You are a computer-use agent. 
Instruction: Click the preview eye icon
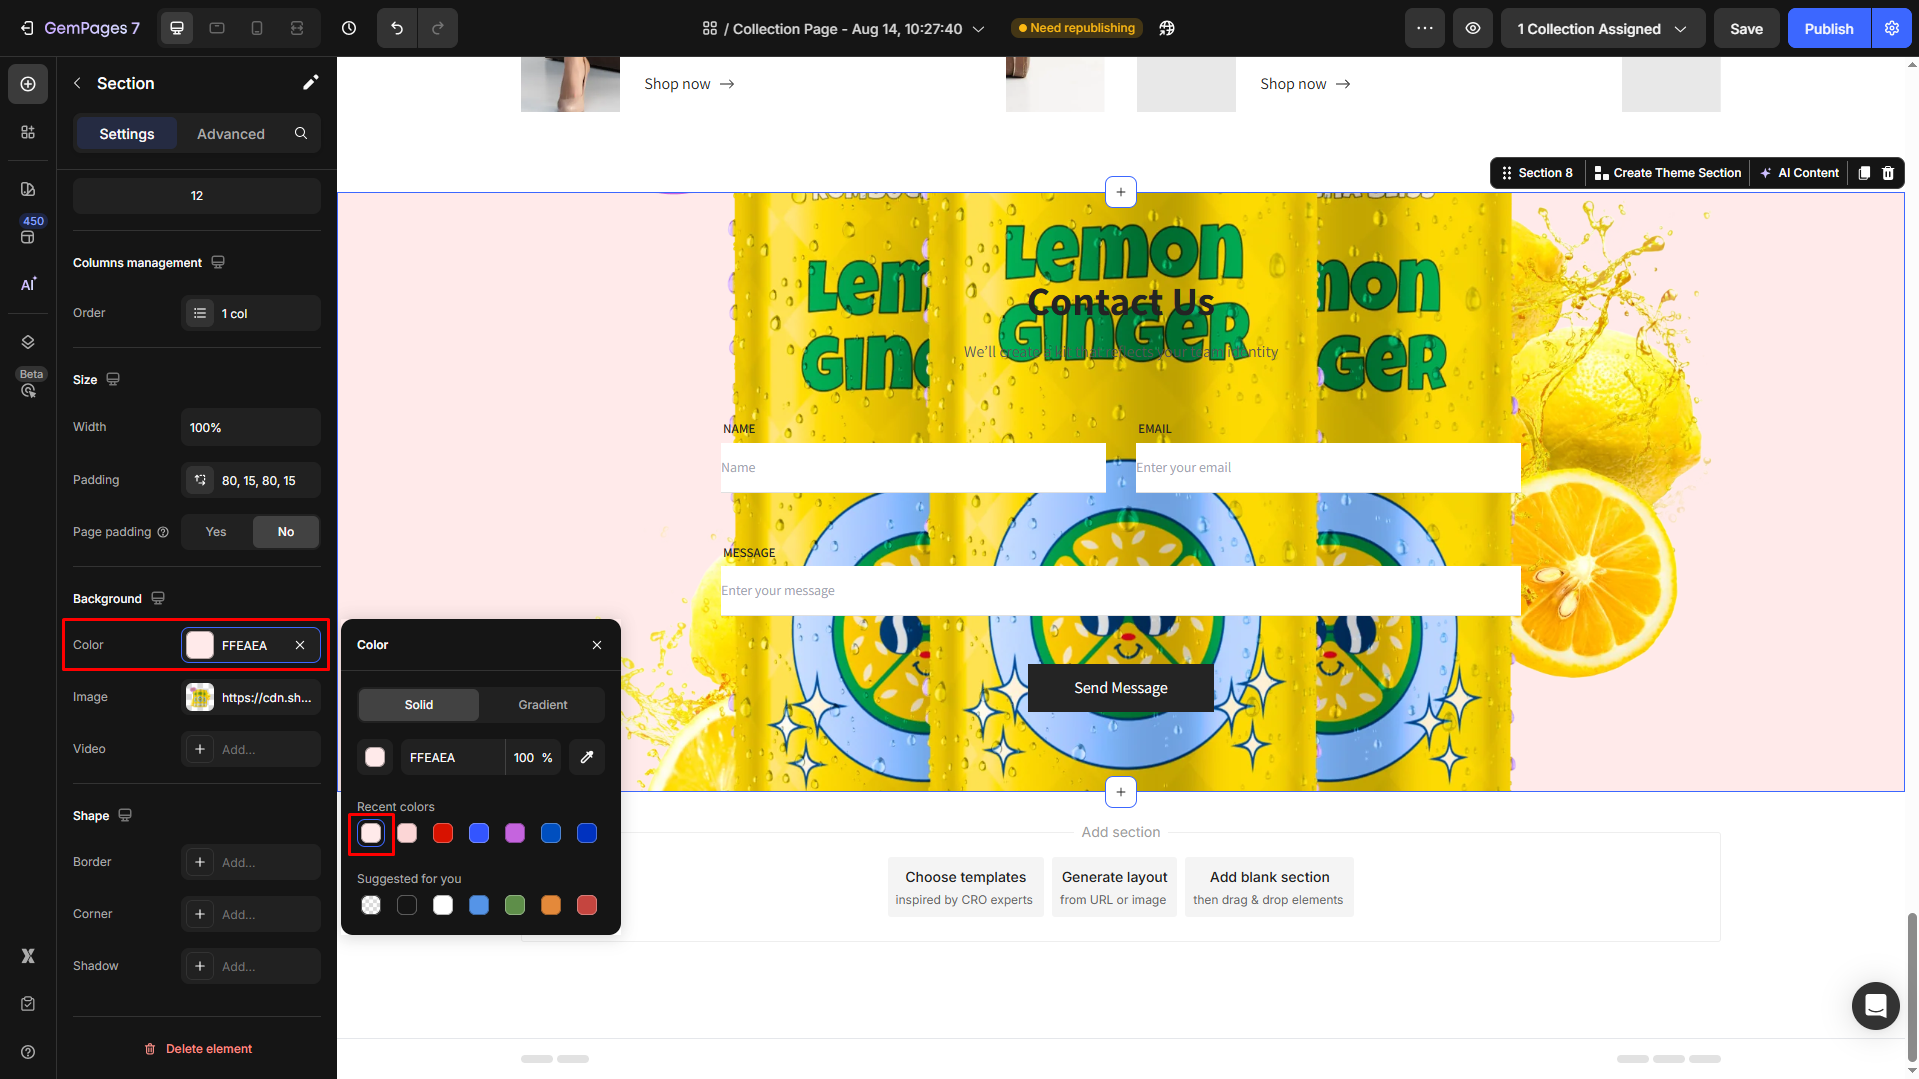point(1473,28)
